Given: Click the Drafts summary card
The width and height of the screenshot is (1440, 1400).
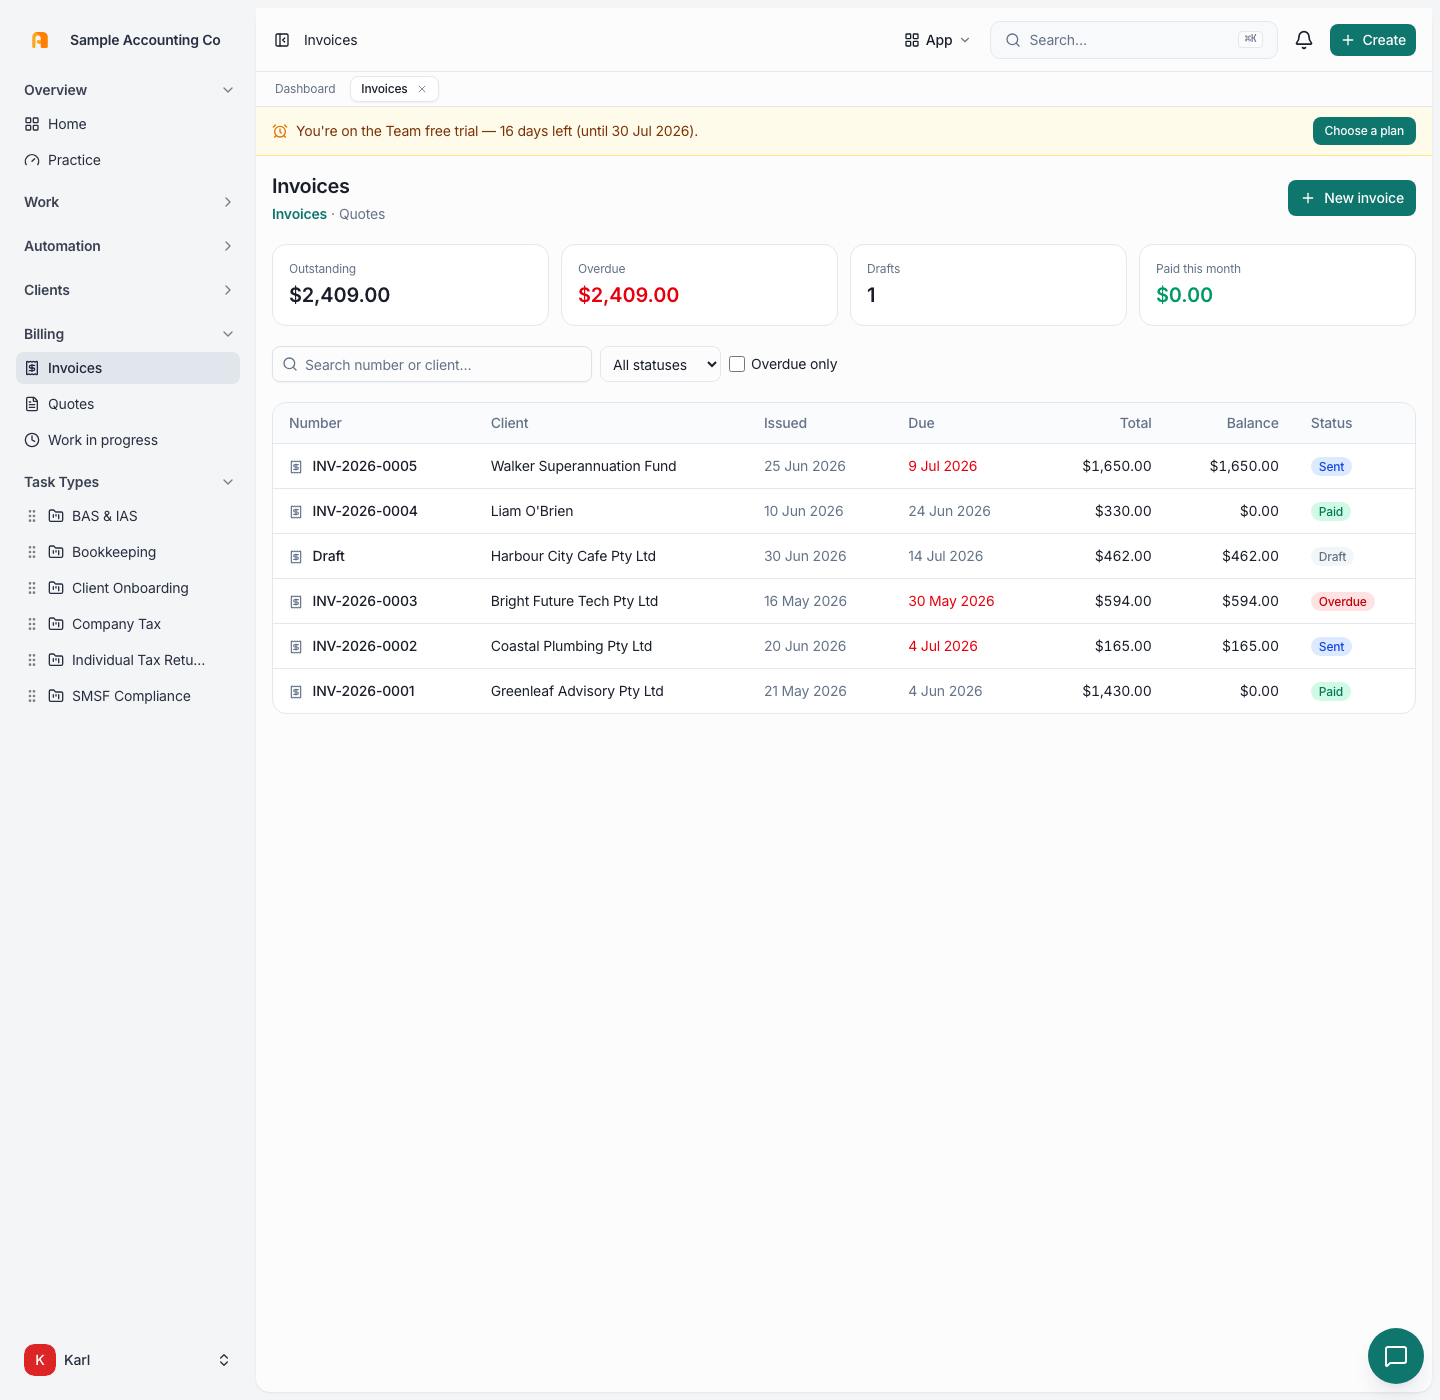Looking at the screenshot, I should pos(988,285).
